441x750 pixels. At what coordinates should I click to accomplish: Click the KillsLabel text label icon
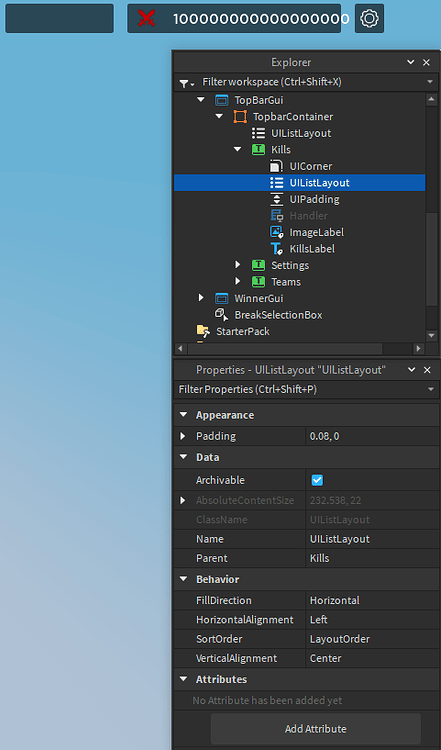coord(276,249)
